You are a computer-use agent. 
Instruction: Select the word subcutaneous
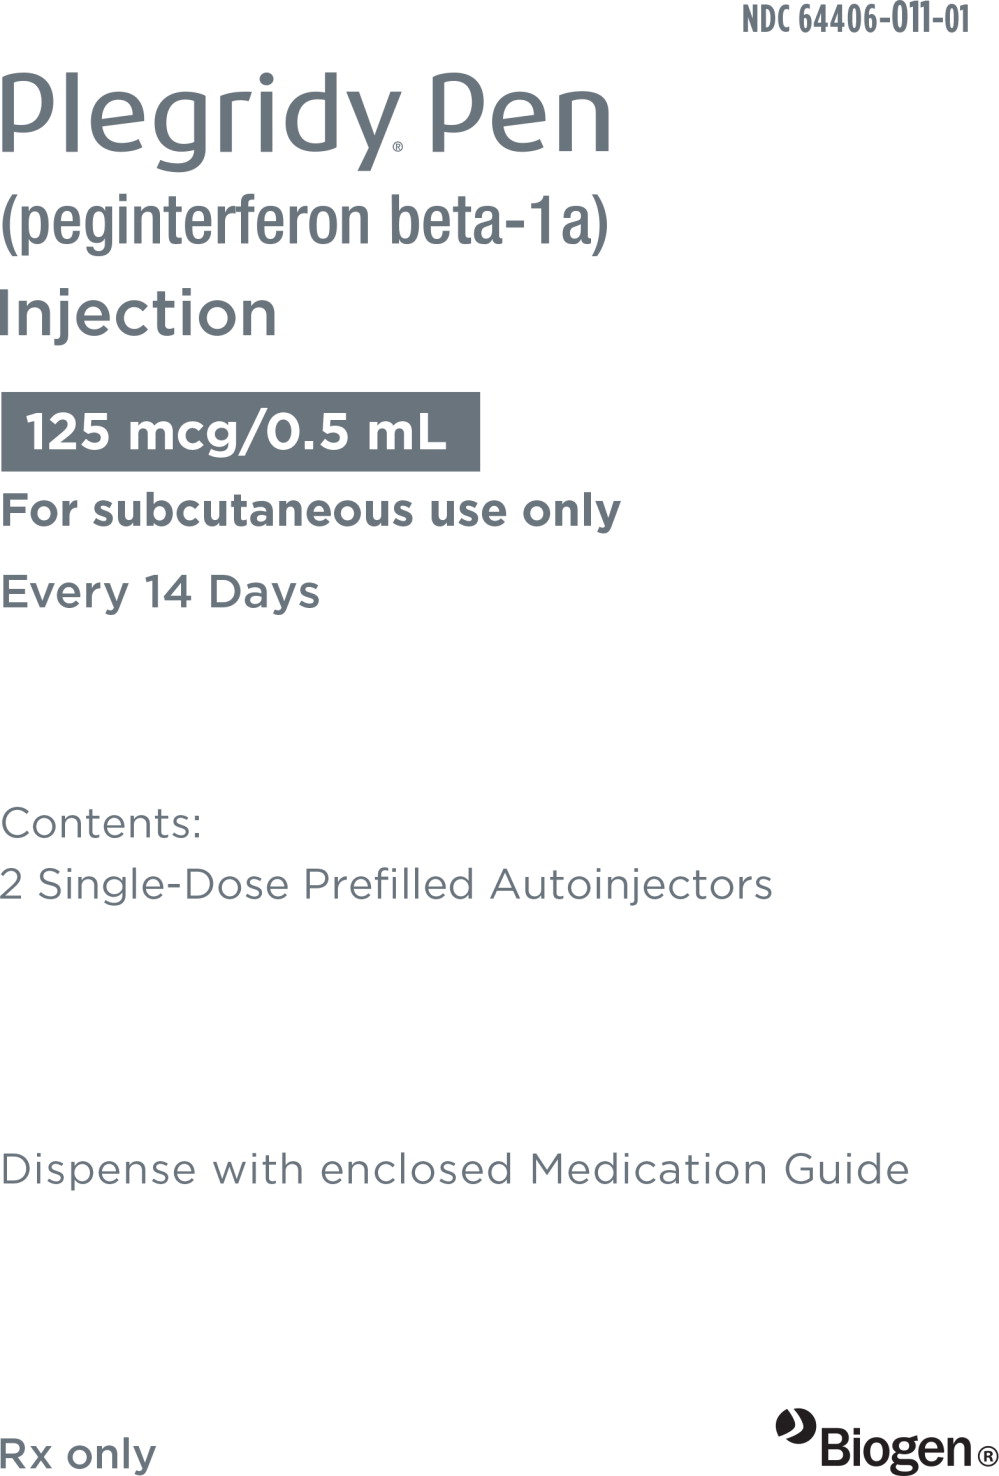[255, 511]
